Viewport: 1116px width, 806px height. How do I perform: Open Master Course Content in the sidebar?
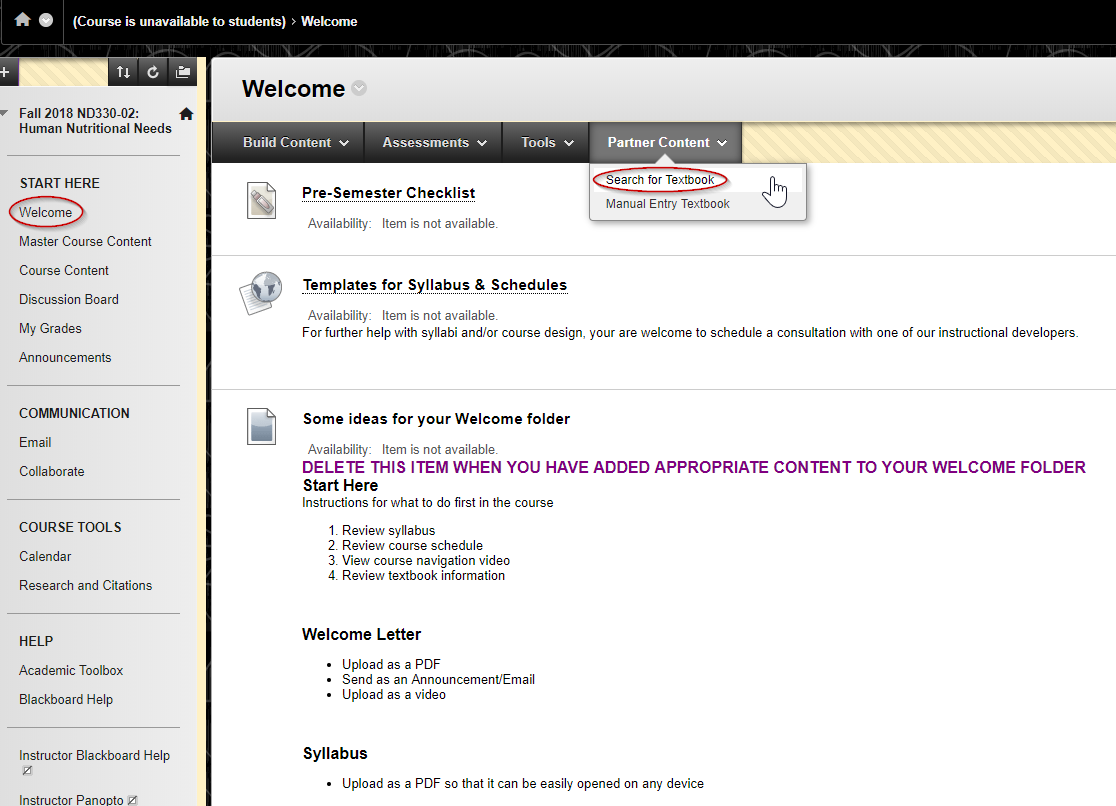tap(85, 241)
